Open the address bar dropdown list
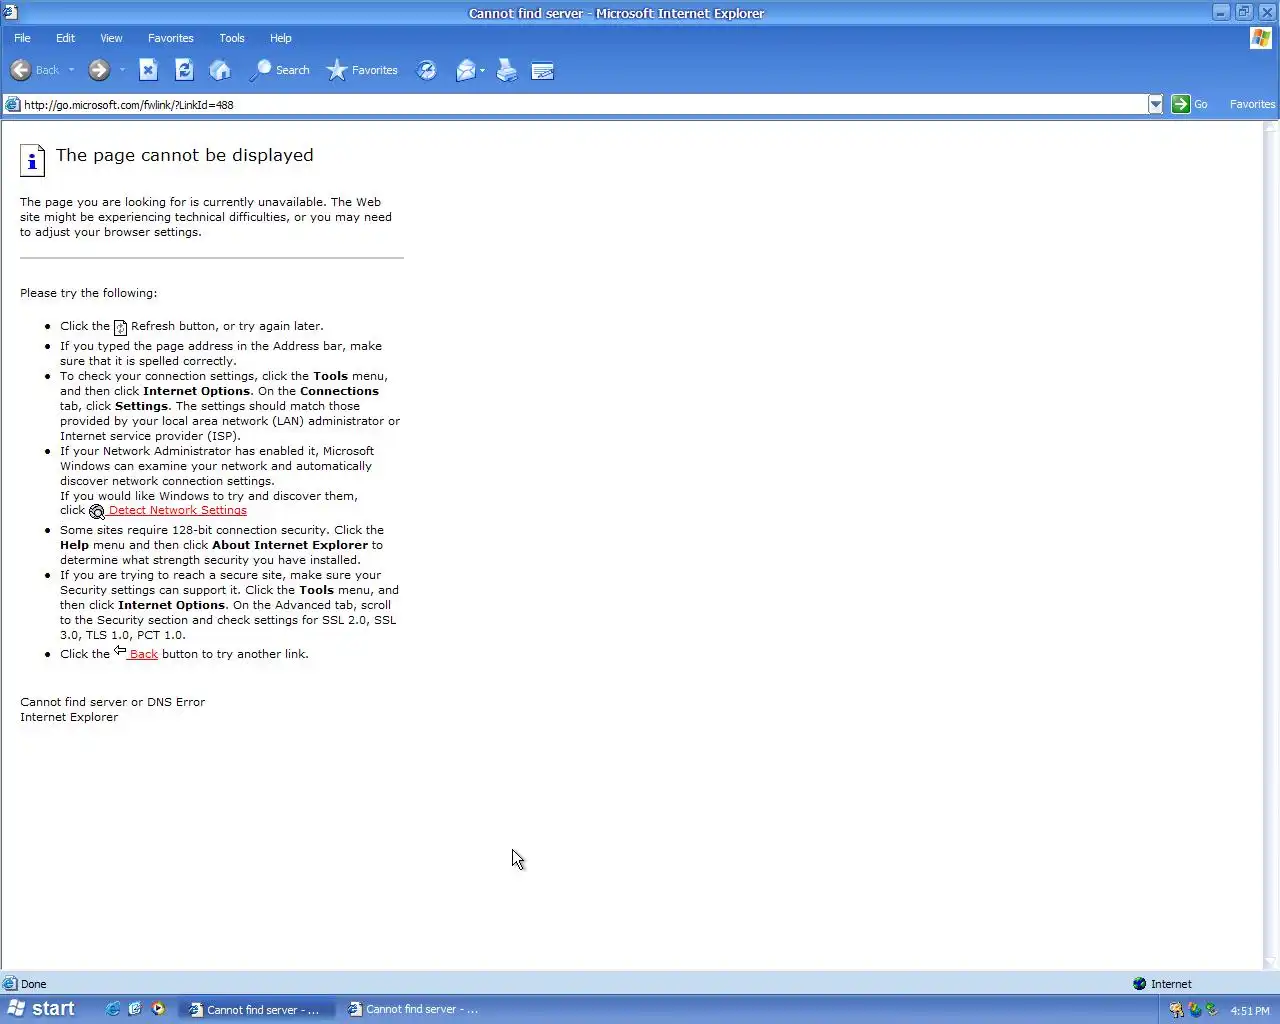Screen dimensions: 1280x1024 coord(1156,104)
